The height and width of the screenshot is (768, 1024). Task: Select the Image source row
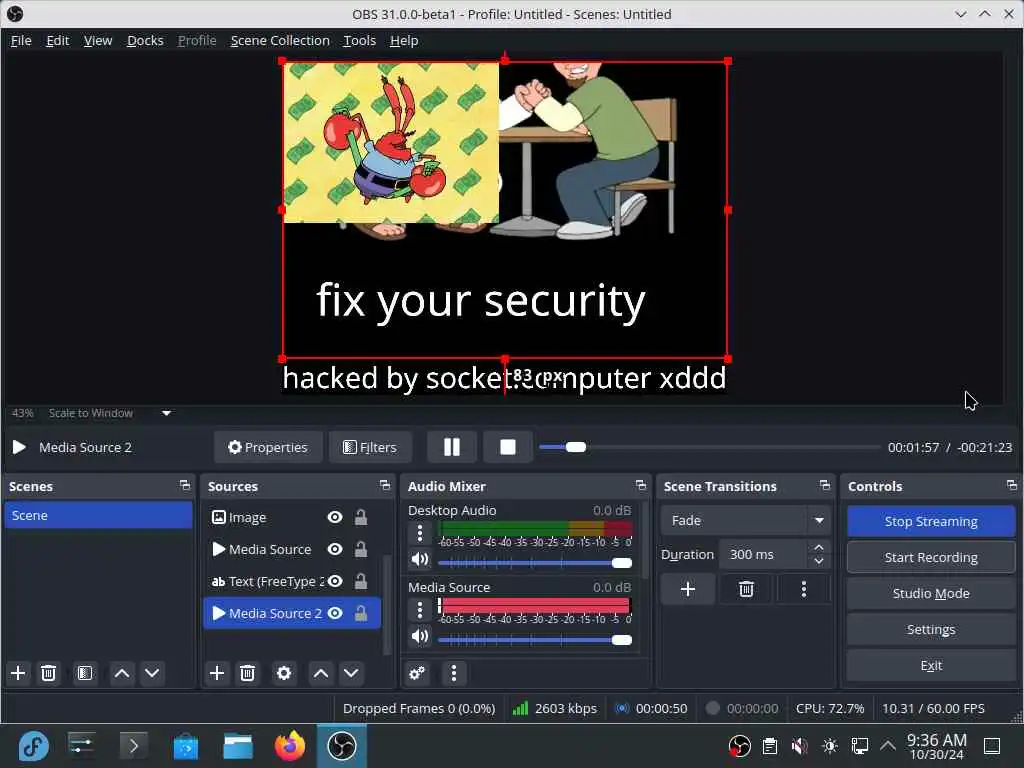point(292,517)
